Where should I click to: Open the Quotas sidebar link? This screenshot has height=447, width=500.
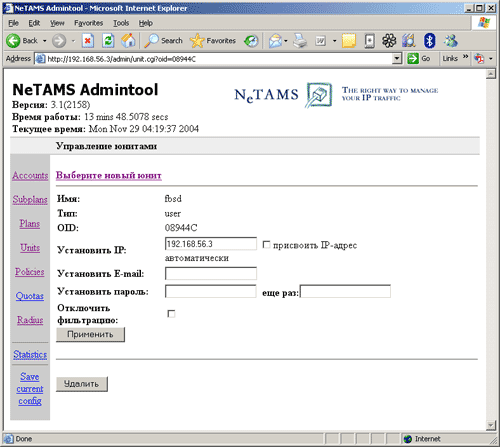click(30, 296)
